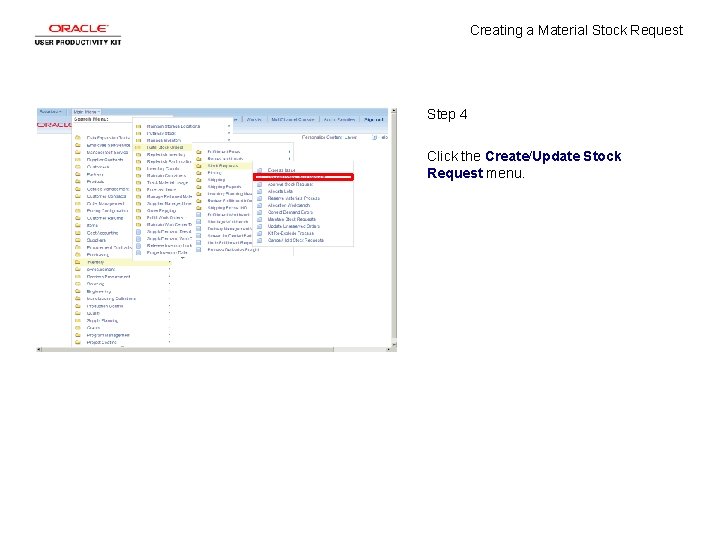Click the Inventory folder icon
The width and height of the screenshot is (720, 540).
78,262
